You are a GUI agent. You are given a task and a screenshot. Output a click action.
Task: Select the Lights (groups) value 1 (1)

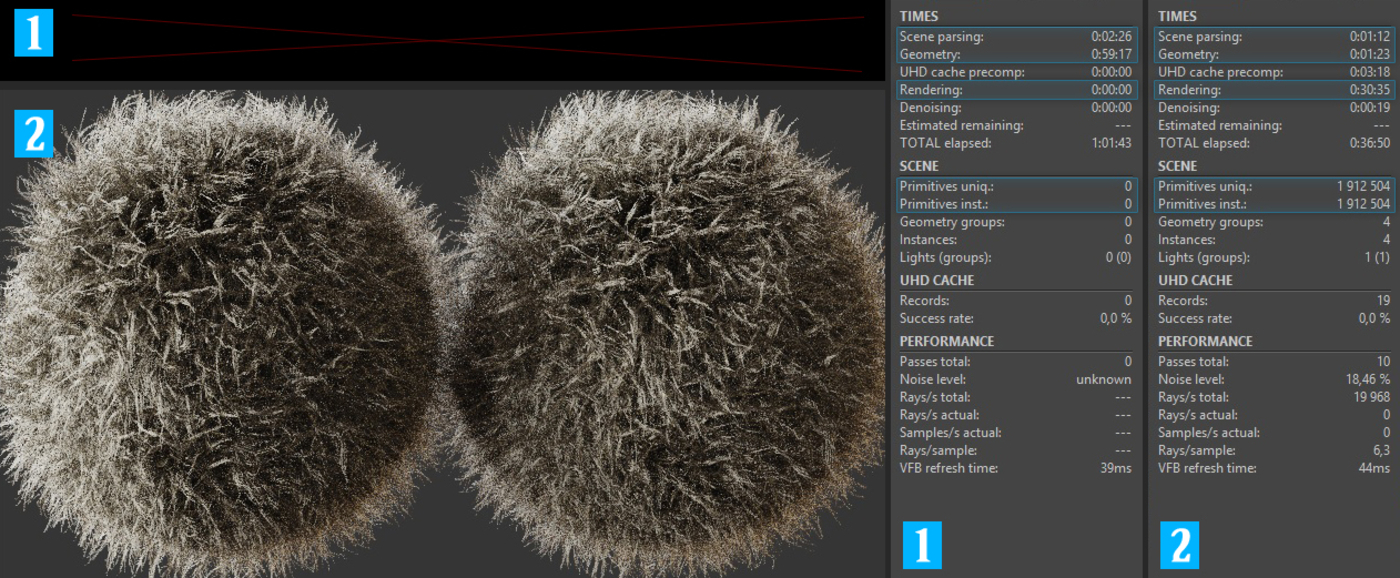(1377, 258)
